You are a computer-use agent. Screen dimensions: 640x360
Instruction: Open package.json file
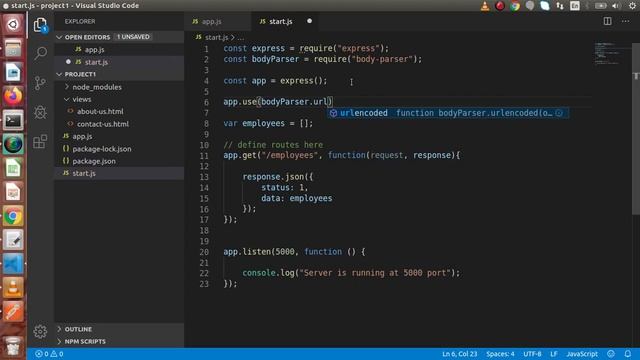point(94,161)
